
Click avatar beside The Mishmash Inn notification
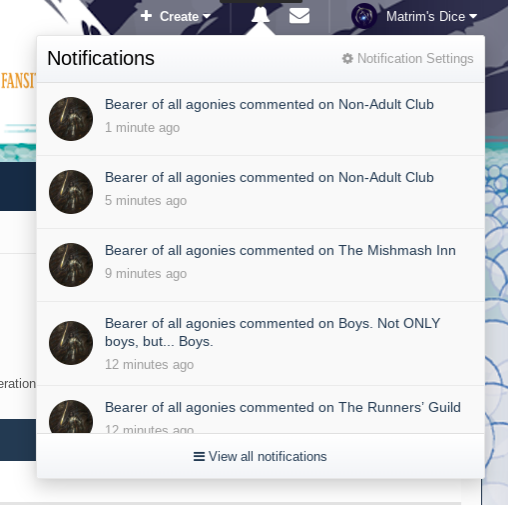click(71, 265)
